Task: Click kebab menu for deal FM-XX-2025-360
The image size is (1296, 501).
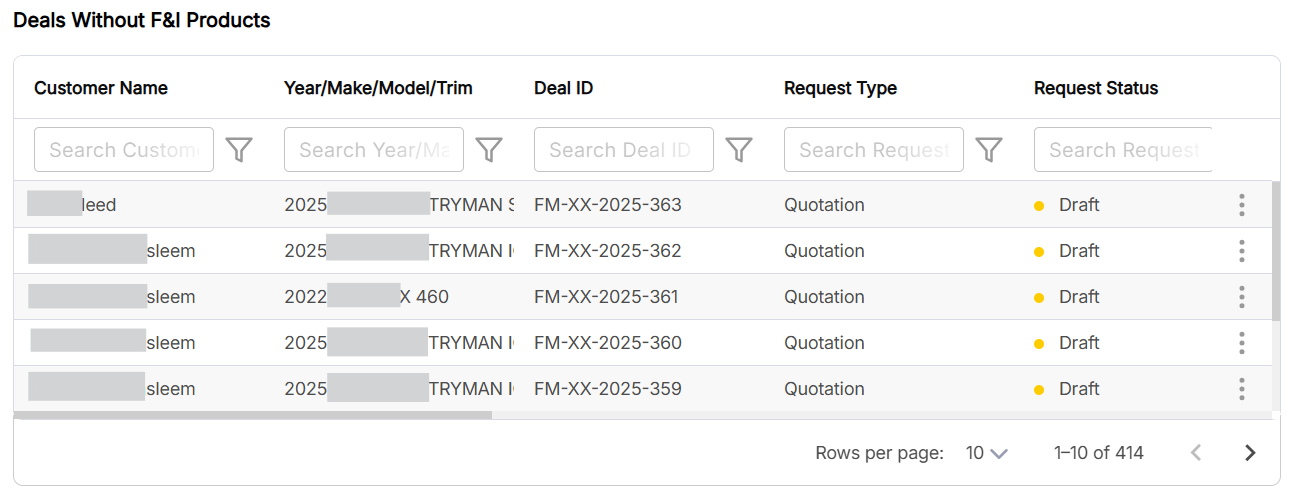Action: [1241, 343]
